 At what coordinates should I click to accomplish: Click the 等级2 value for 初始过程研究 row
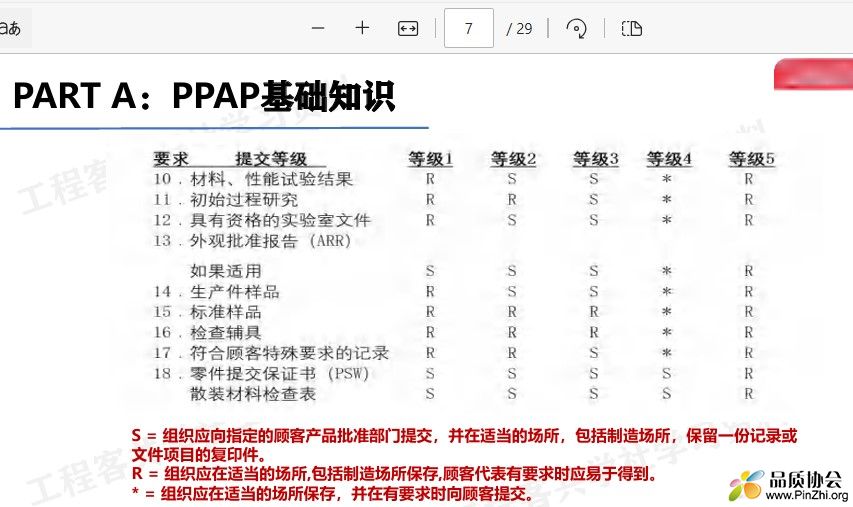(512, 200)
